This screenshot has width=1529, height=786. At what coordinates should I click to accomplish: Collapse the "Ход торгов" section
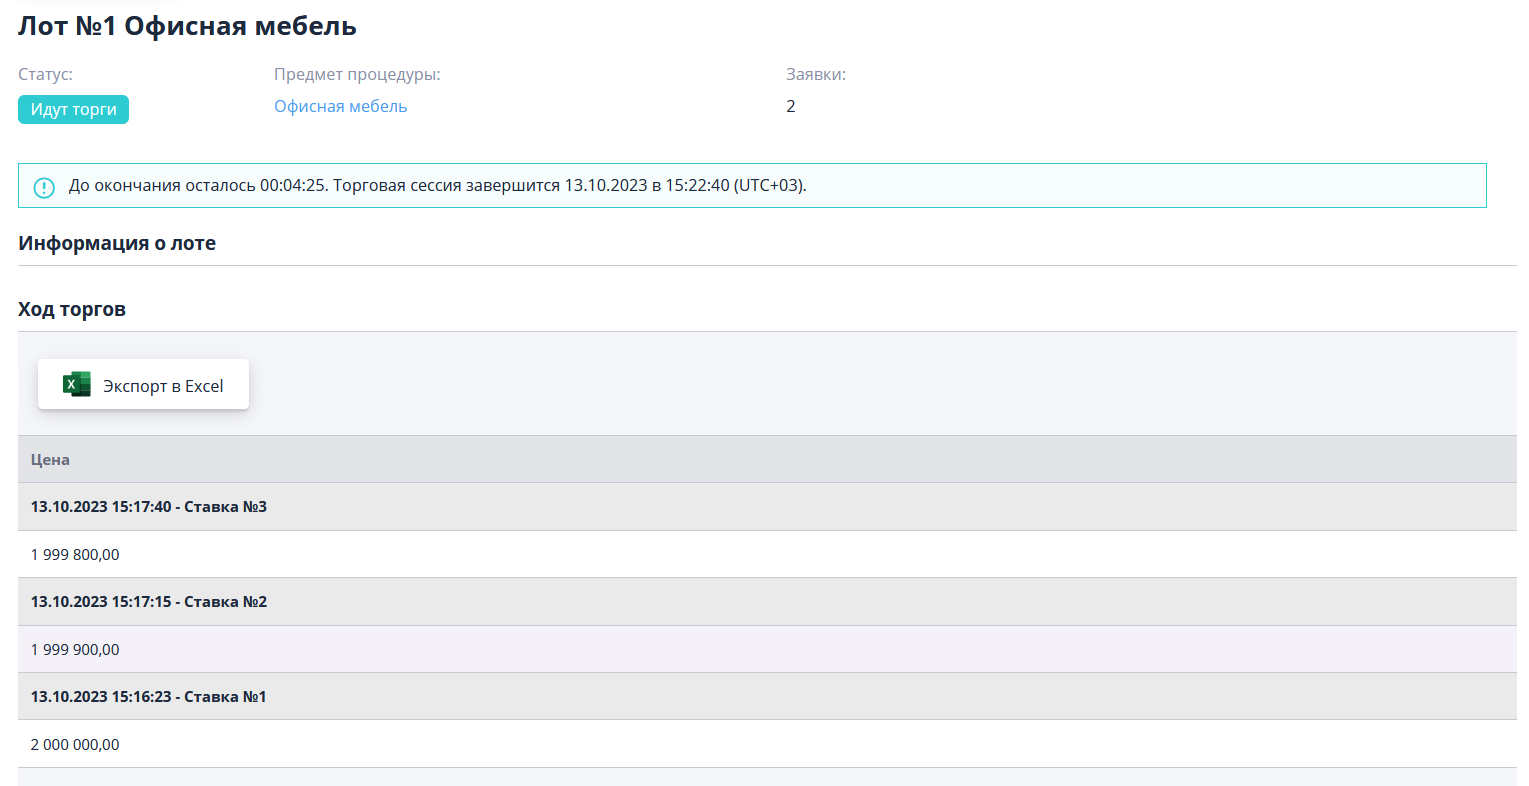[70, 308]
